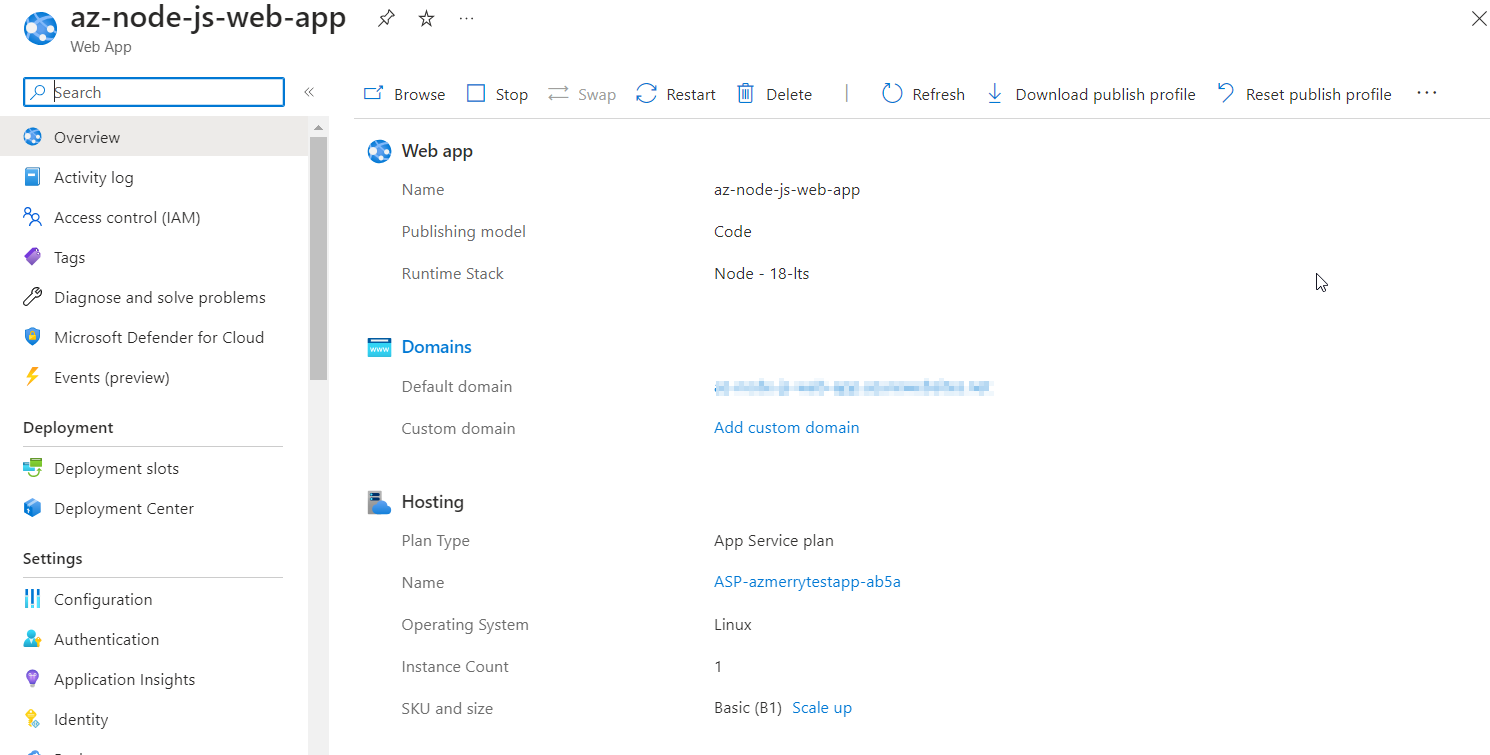Open Authentication settings
1490x755 pixels.
point(154,639)
